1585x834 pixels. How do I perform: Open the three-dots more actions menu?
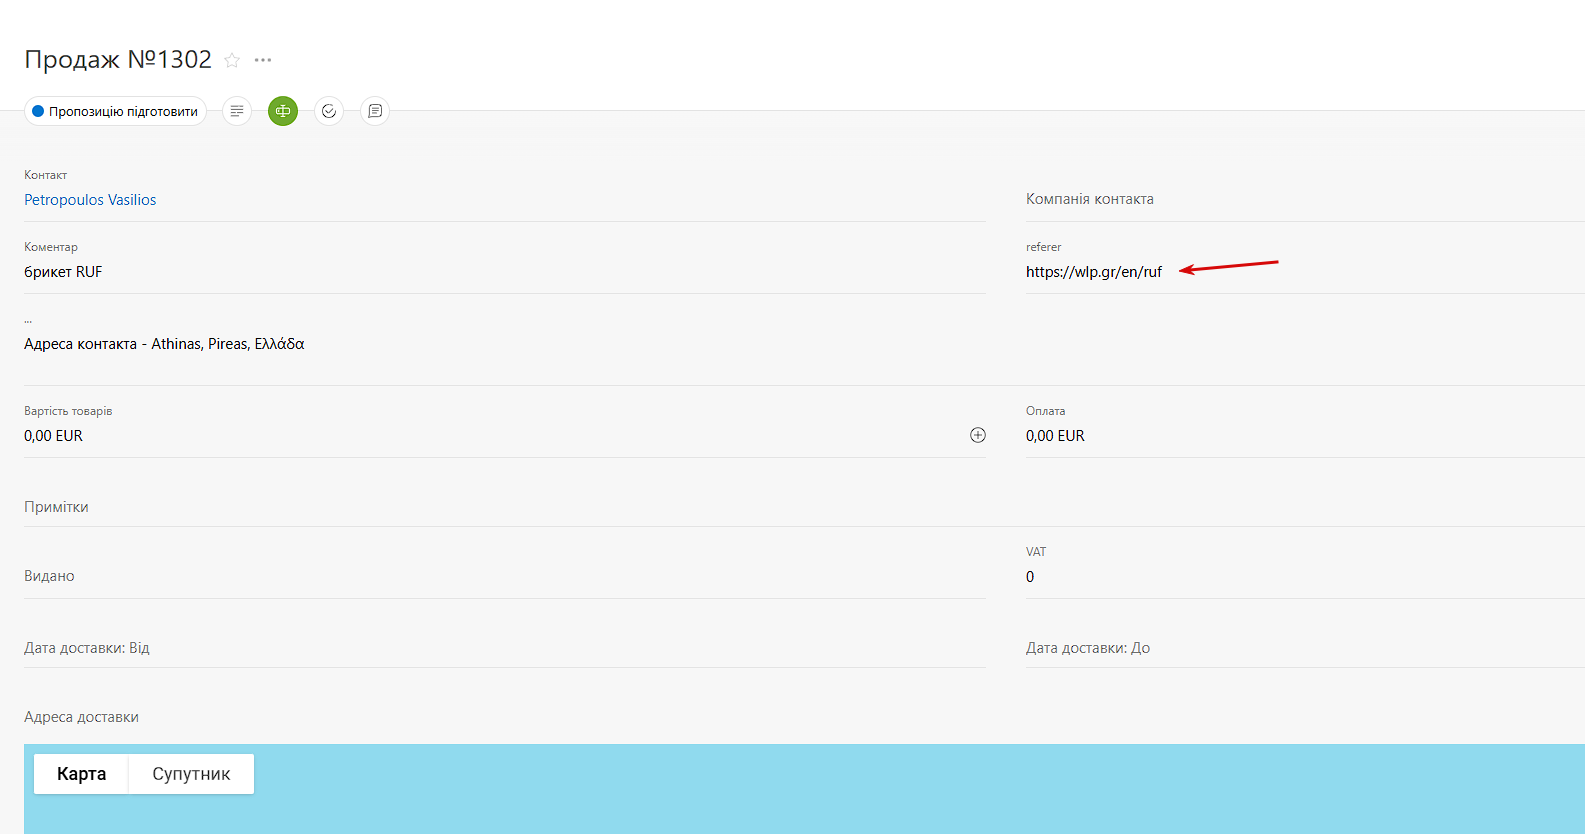click(x=263, y=60)
